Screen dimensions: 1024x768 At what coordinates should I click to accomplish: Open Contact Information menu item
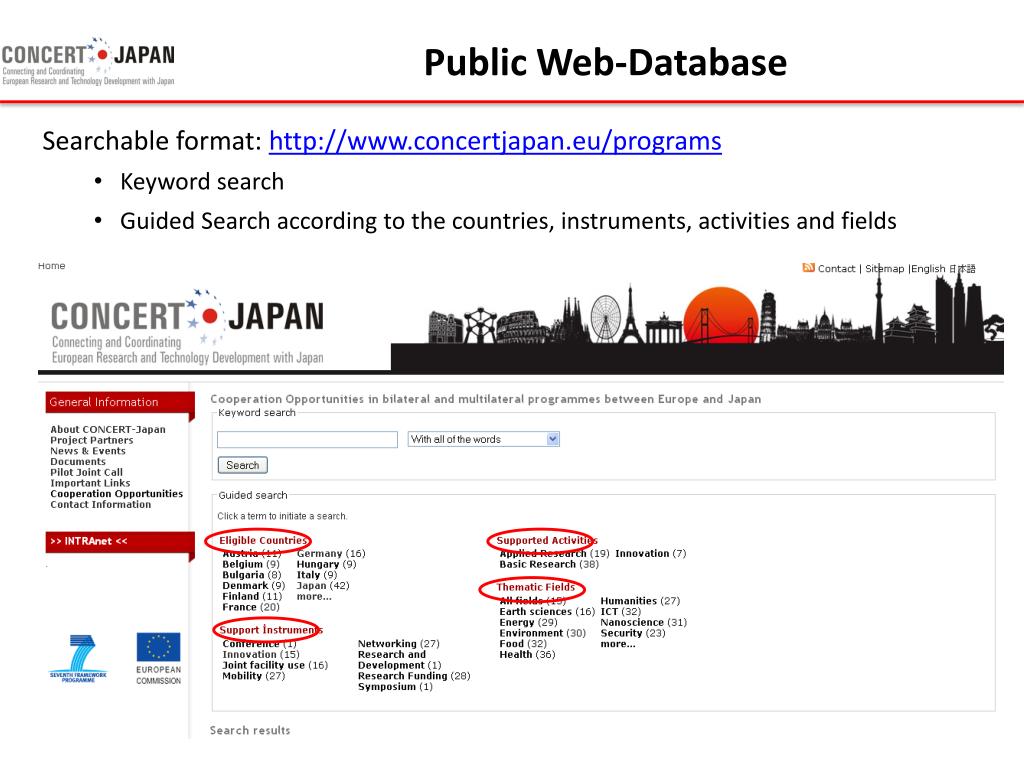pyautogui.click(x=101, y=504)
